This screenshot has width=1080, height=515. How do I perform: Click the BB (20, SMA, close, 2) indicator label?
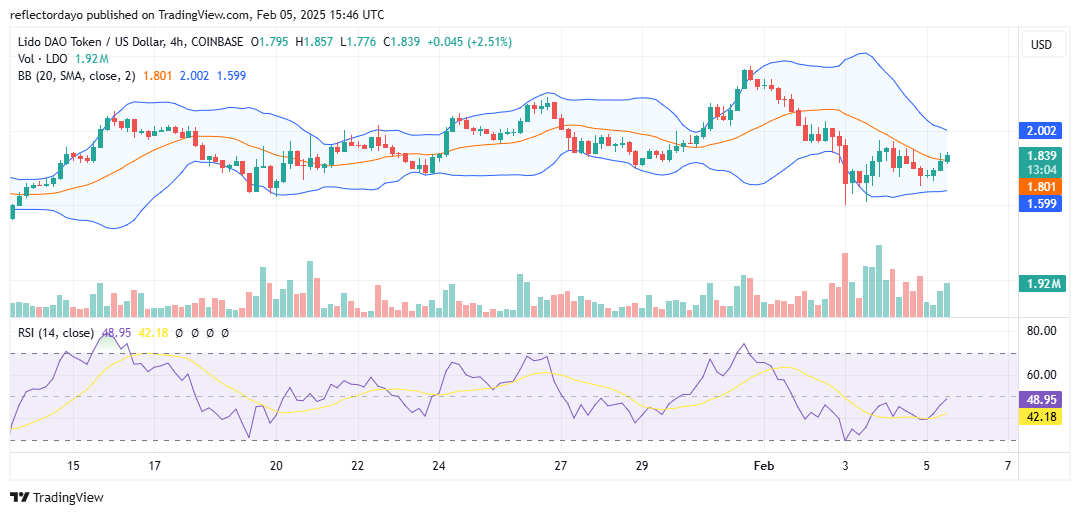[x=76, y=76]
